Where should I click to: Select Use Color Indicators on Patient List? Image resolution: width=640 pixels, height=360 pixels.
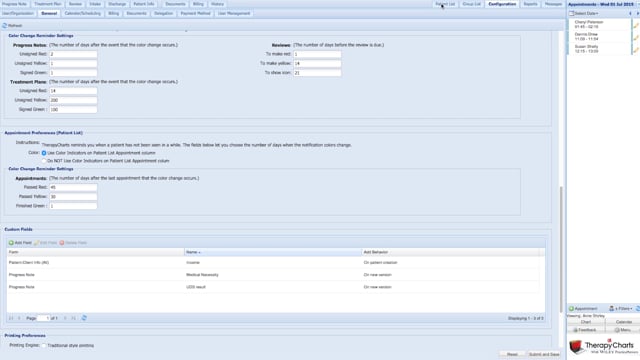click(44, 153)
